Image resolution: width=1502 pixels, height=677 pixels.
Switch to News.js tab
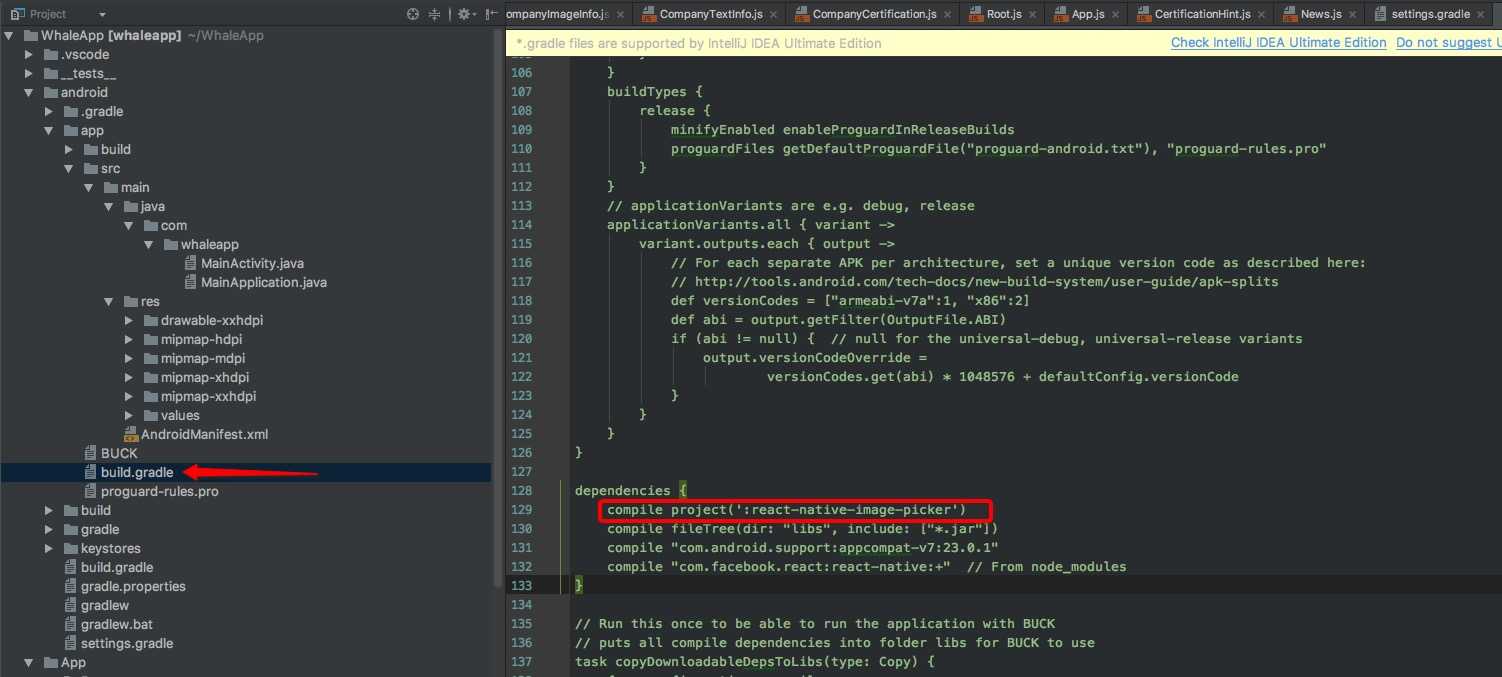pos(1320,14)
